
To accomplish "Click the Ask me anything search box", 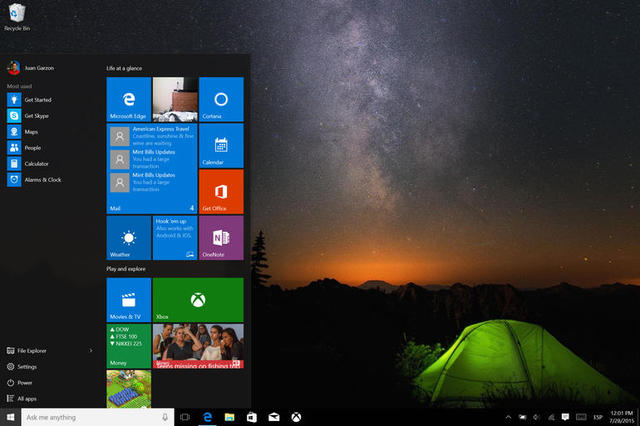I will coord(98,417).
